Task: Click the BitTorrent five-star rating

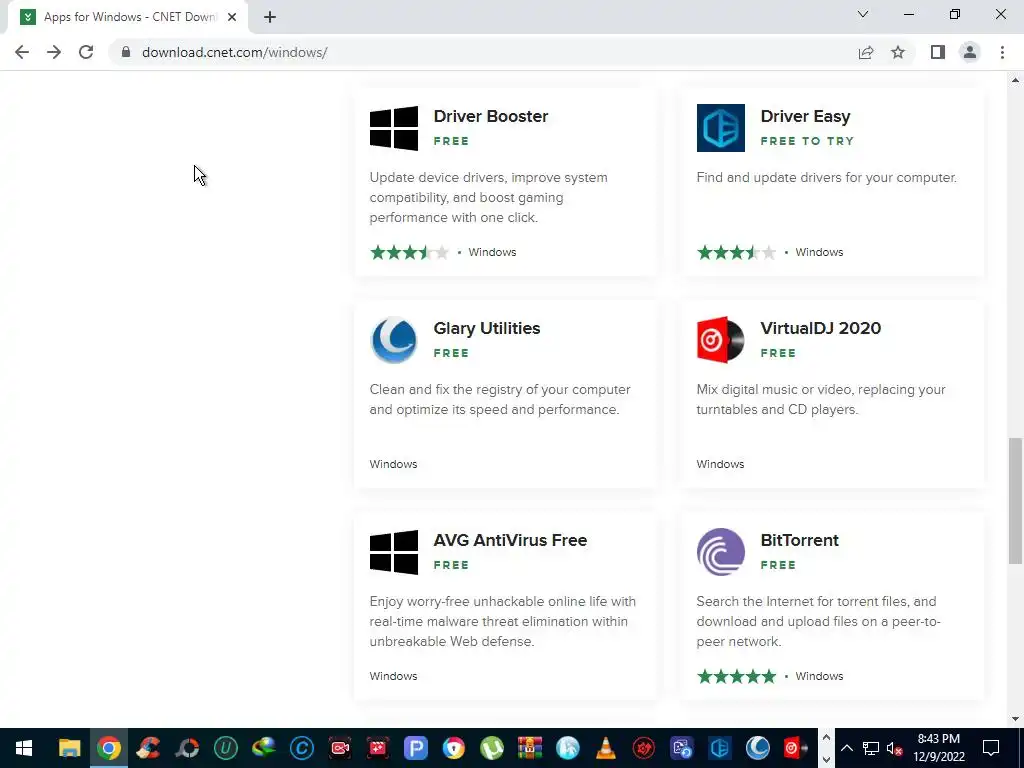Action: [737, 676]
